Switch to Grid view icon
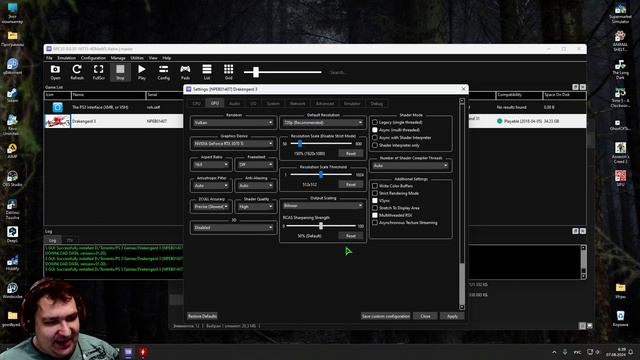The width and height of the screenshot is (640, 360). (x=229, y=72)
